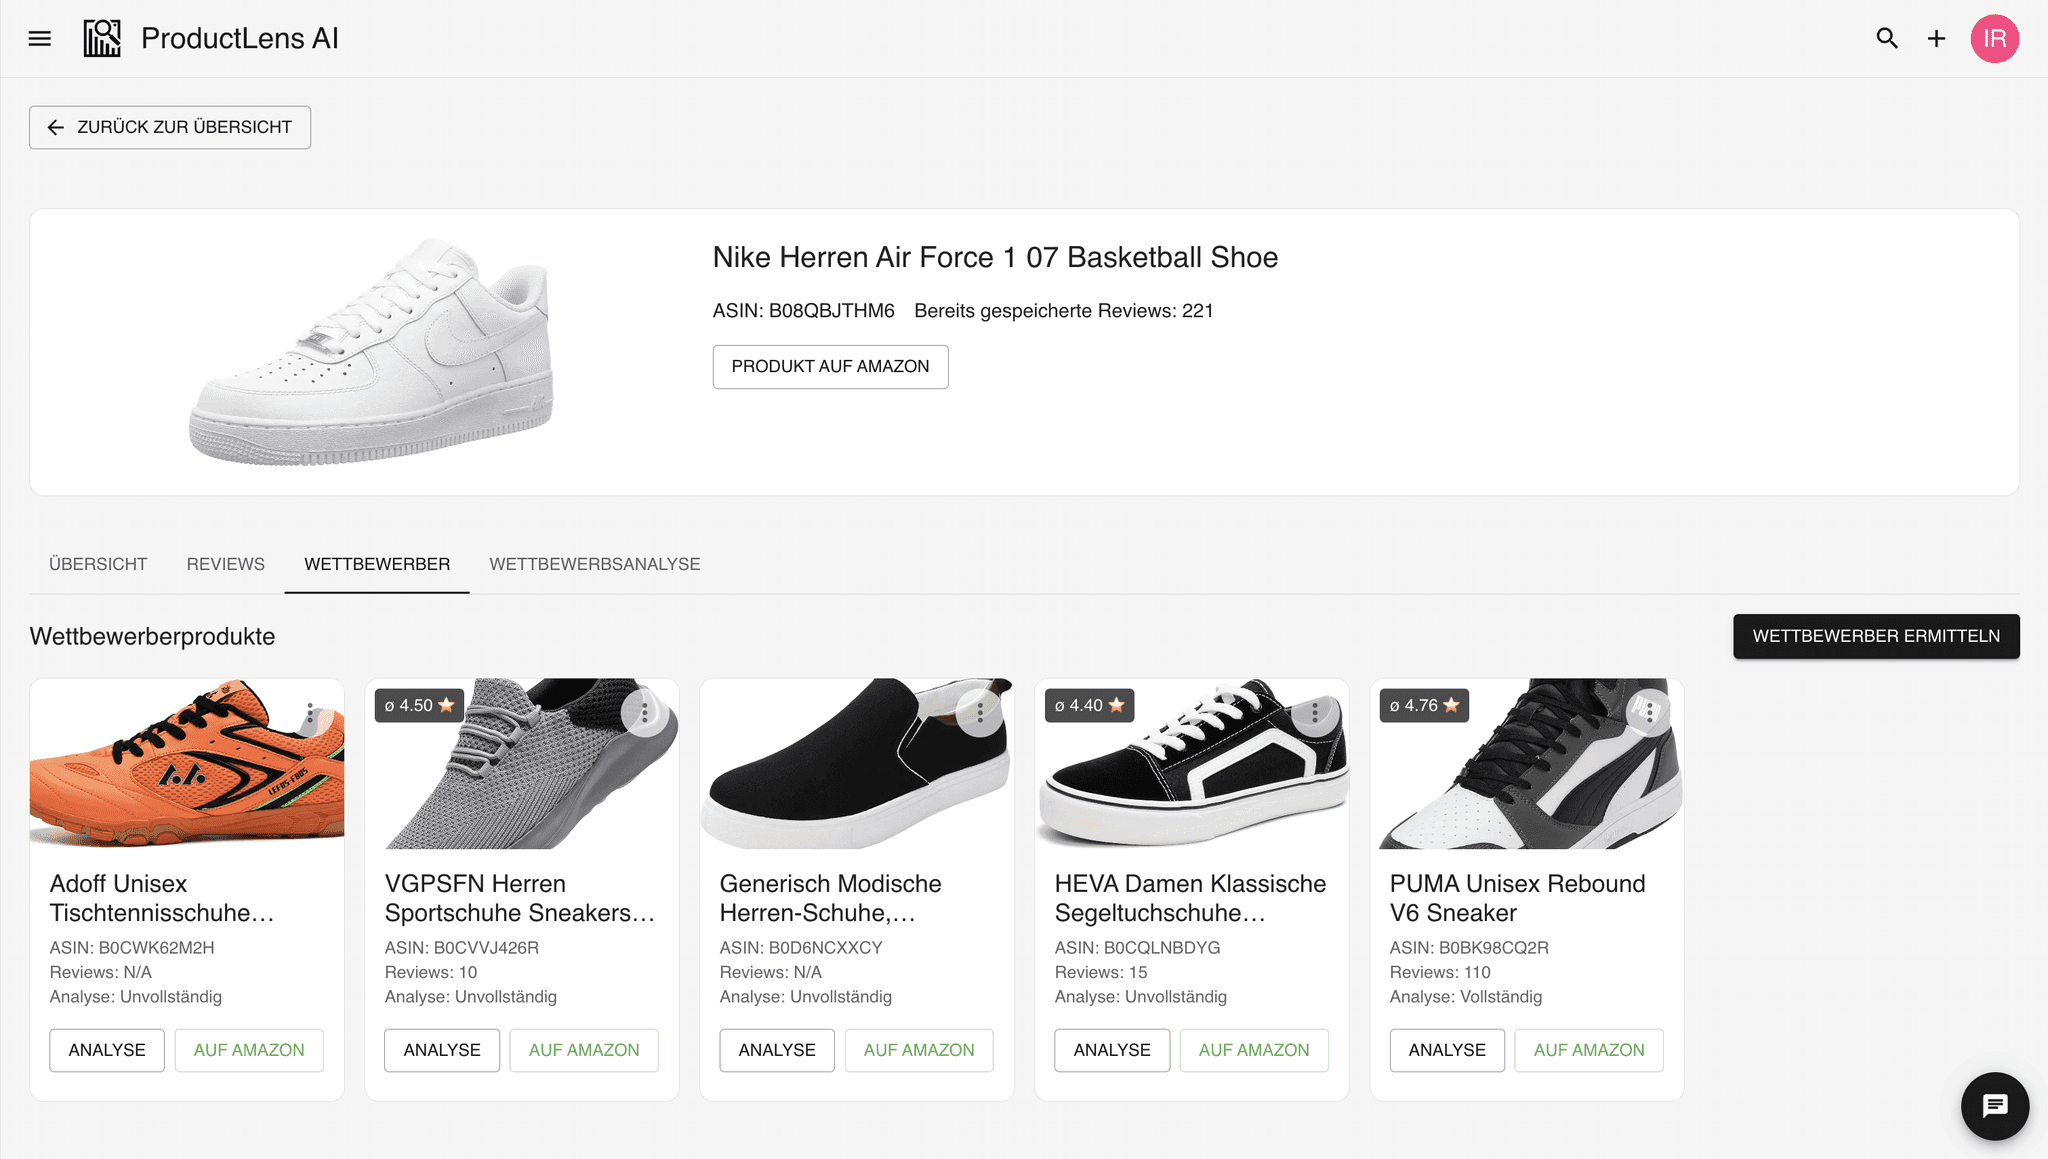
Task: Click the 4.40 star rating badge
Action: [1089, 705]
